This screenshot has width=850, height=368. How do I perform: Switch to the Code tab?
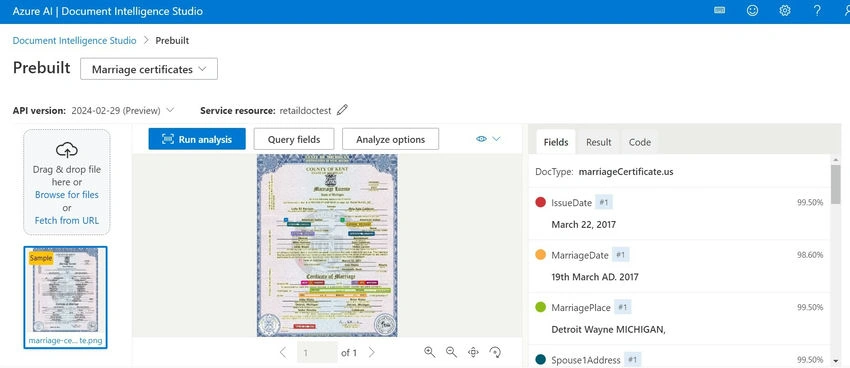pyautogui.click(x=640, y=142)
